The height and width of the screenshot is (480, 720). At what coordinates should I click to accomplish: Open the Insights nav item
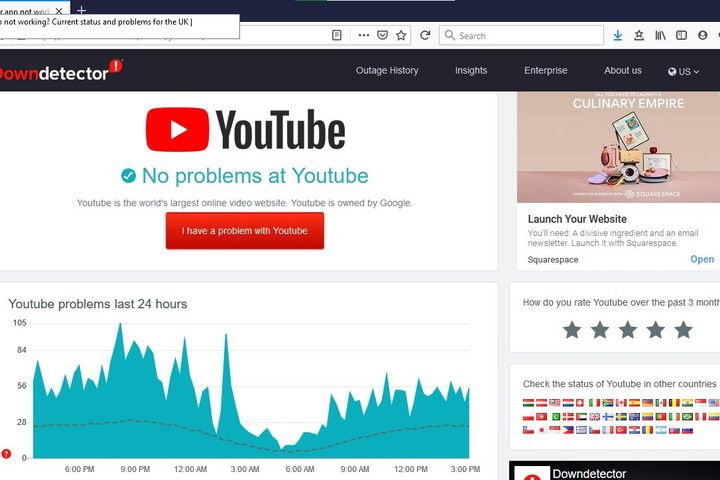[471, 70]
